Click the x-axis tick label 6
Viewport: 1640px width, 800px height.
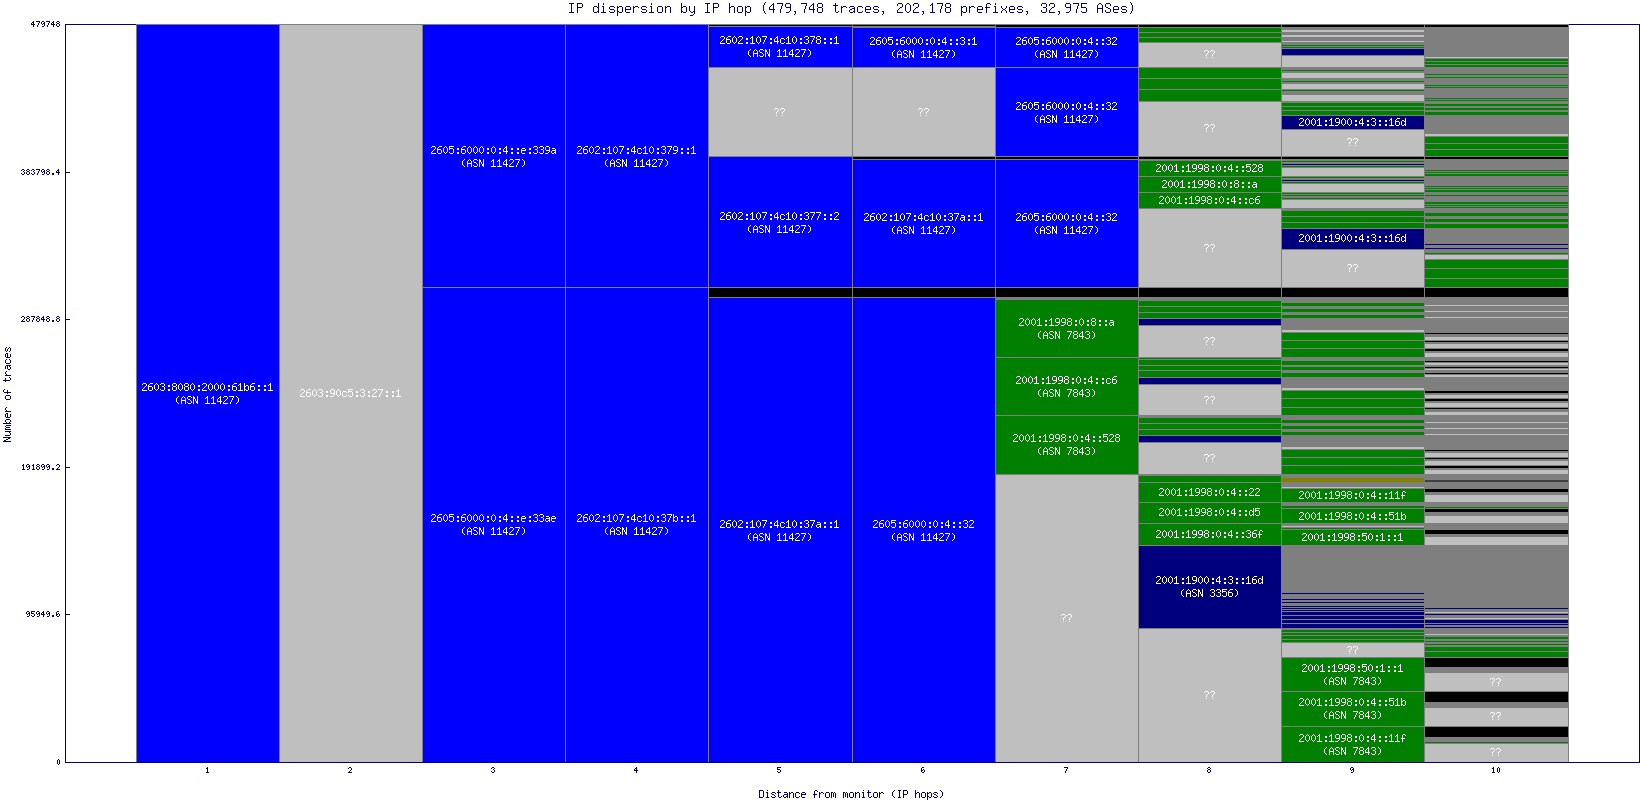(x=923, y=770)
